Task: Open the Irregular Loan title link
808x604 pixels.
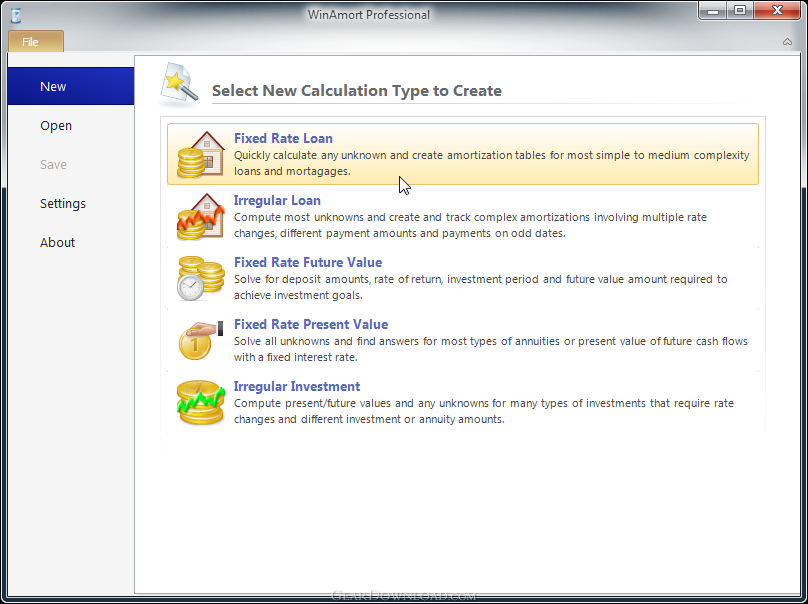Action: point(277,200)
